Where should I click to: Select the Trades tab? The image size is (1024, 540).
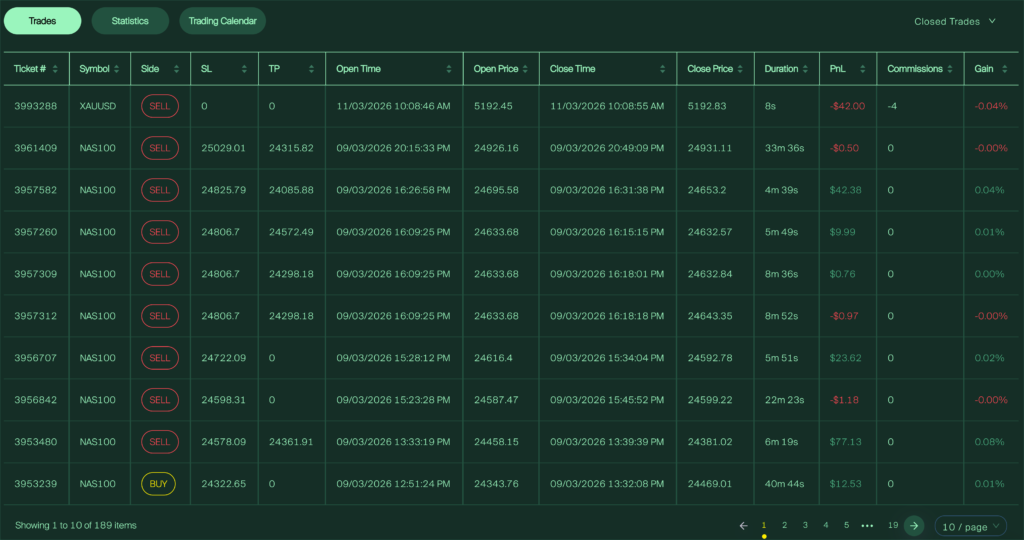point(42,21)
